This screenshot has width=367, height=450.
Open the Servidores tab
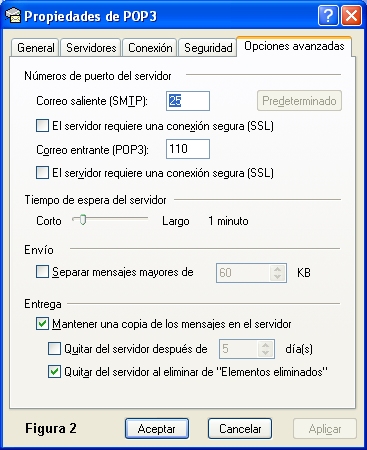91,48
